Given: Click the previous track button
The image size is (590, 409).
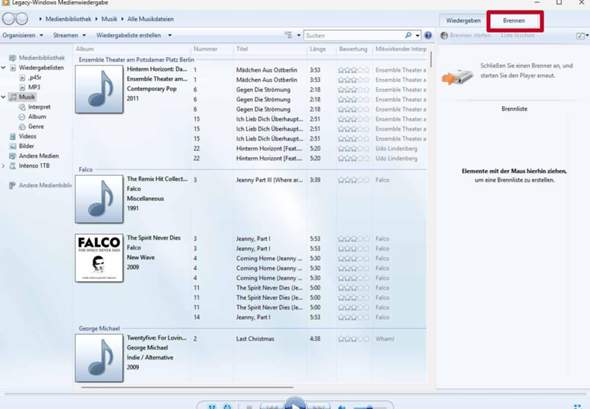Looking at the screenshot, I should (x=272, y=407).
